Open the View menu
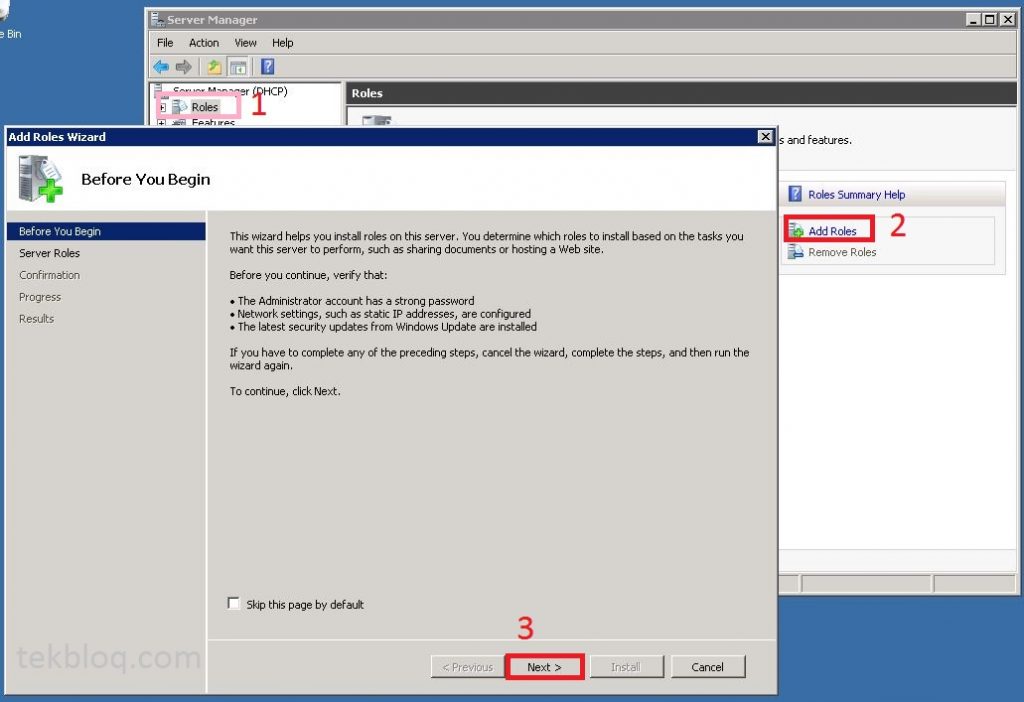1024x702 pixels. click(246, 42)
